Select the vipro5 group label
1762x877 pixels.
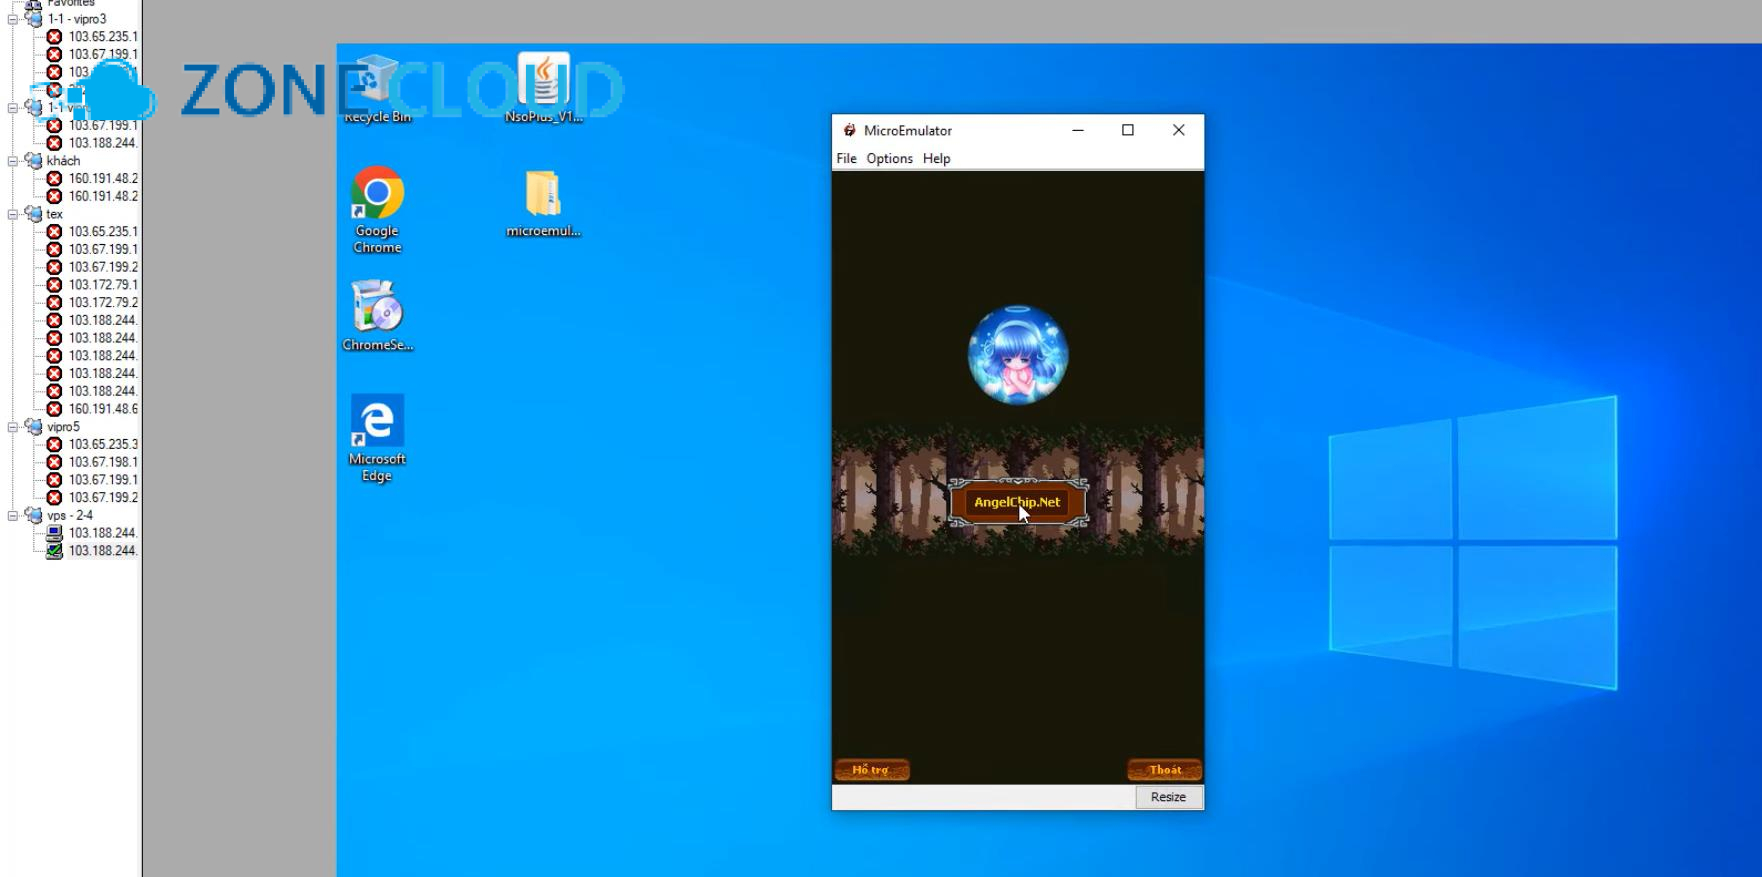click(x=63, y=426)
